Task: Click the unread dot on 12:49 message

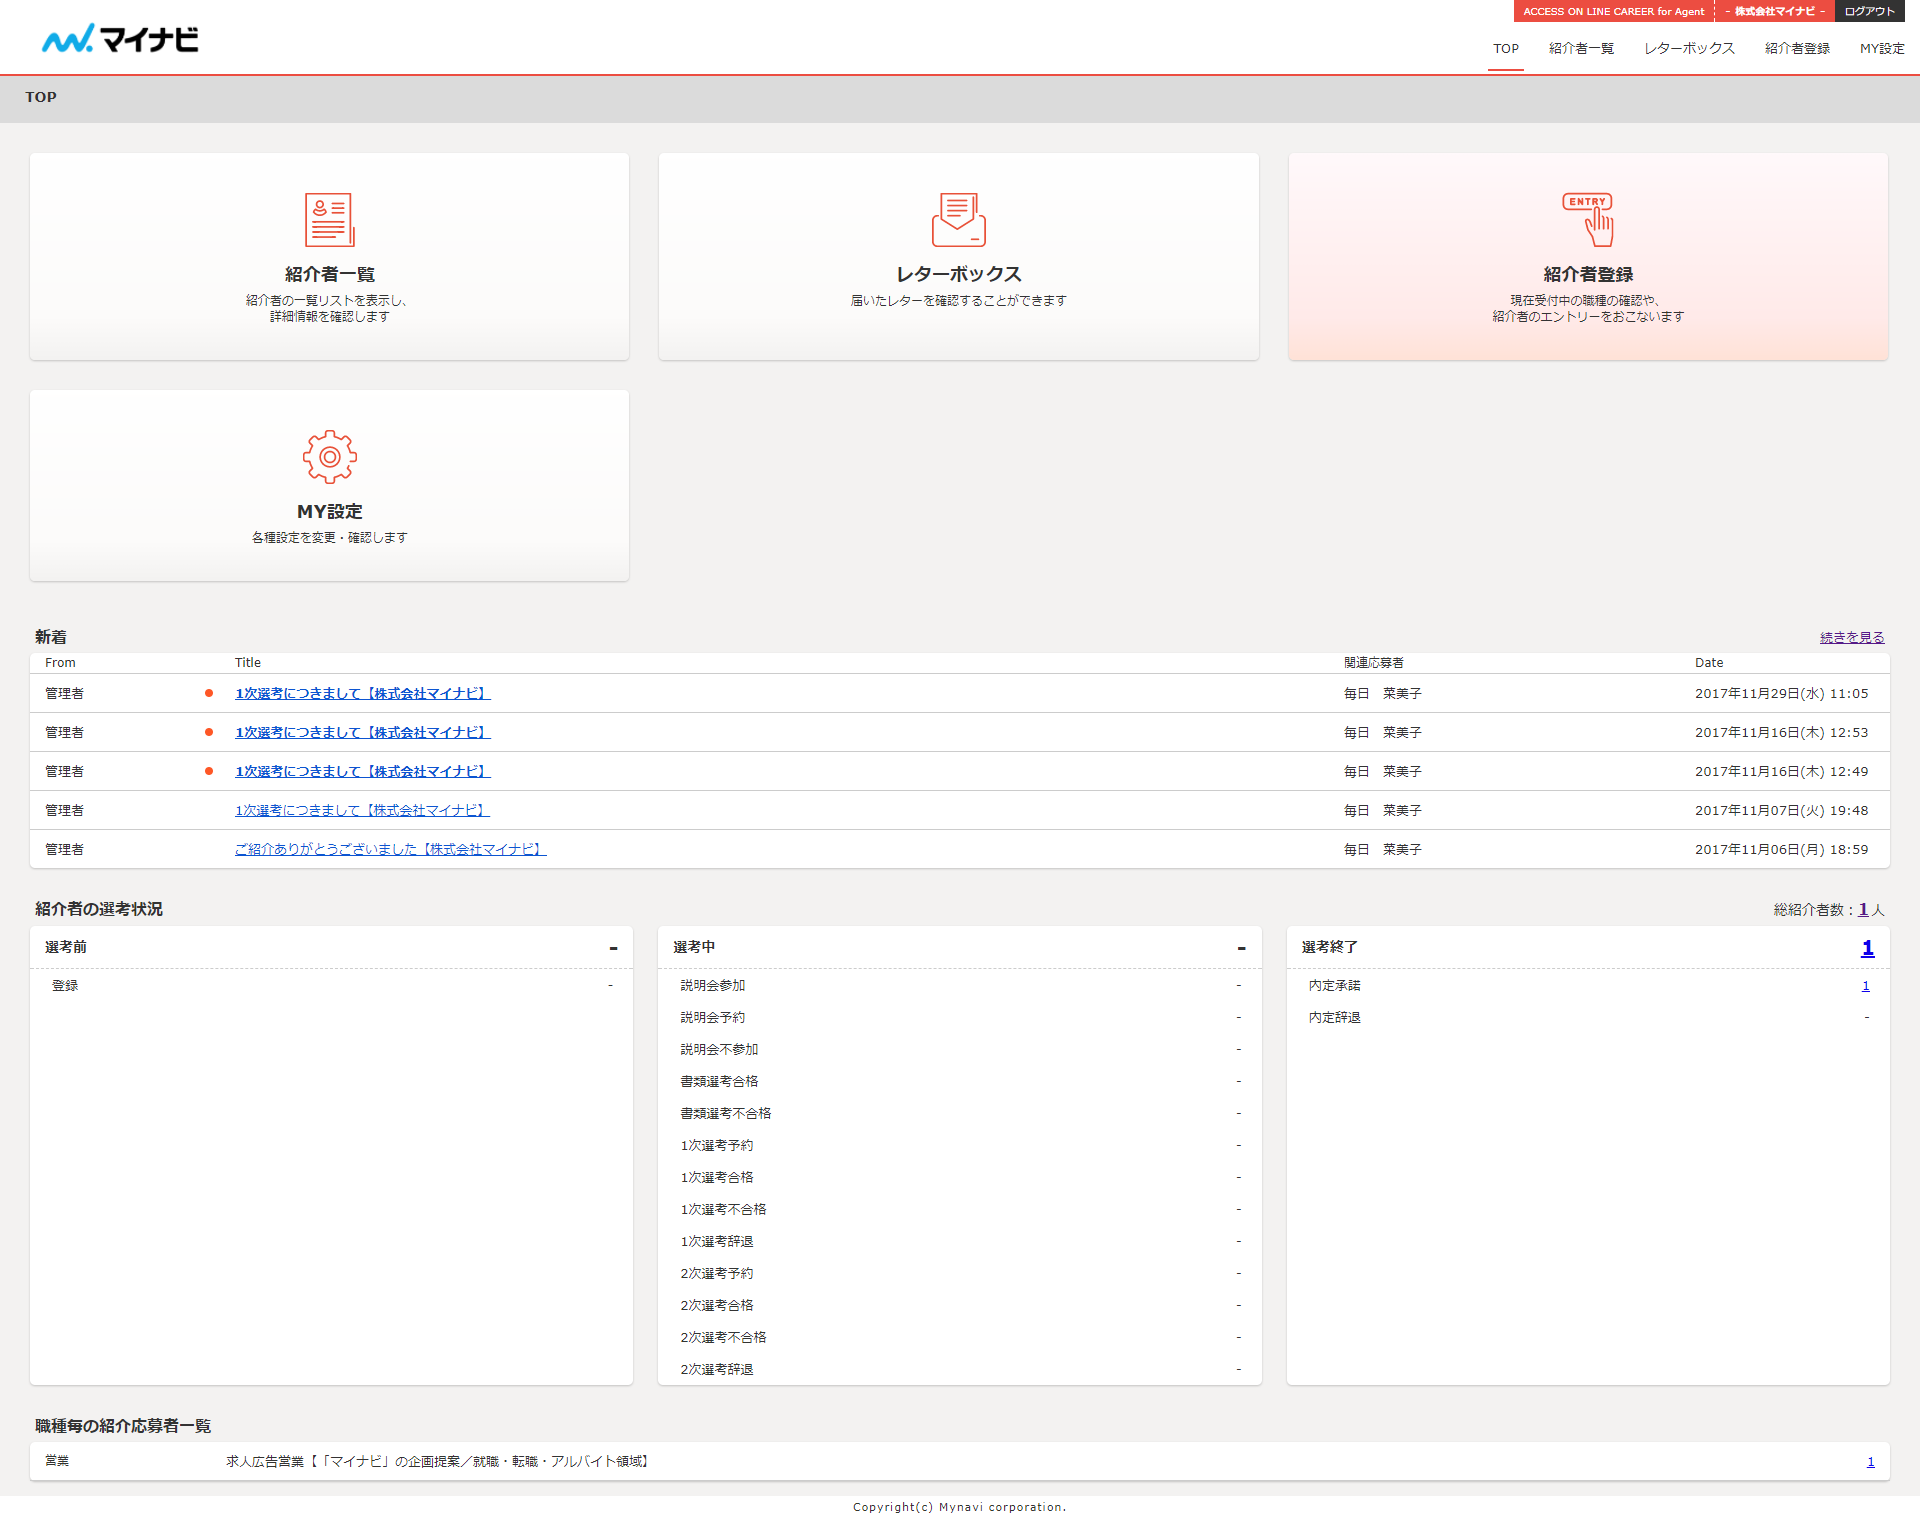Action: pos(209,771)
